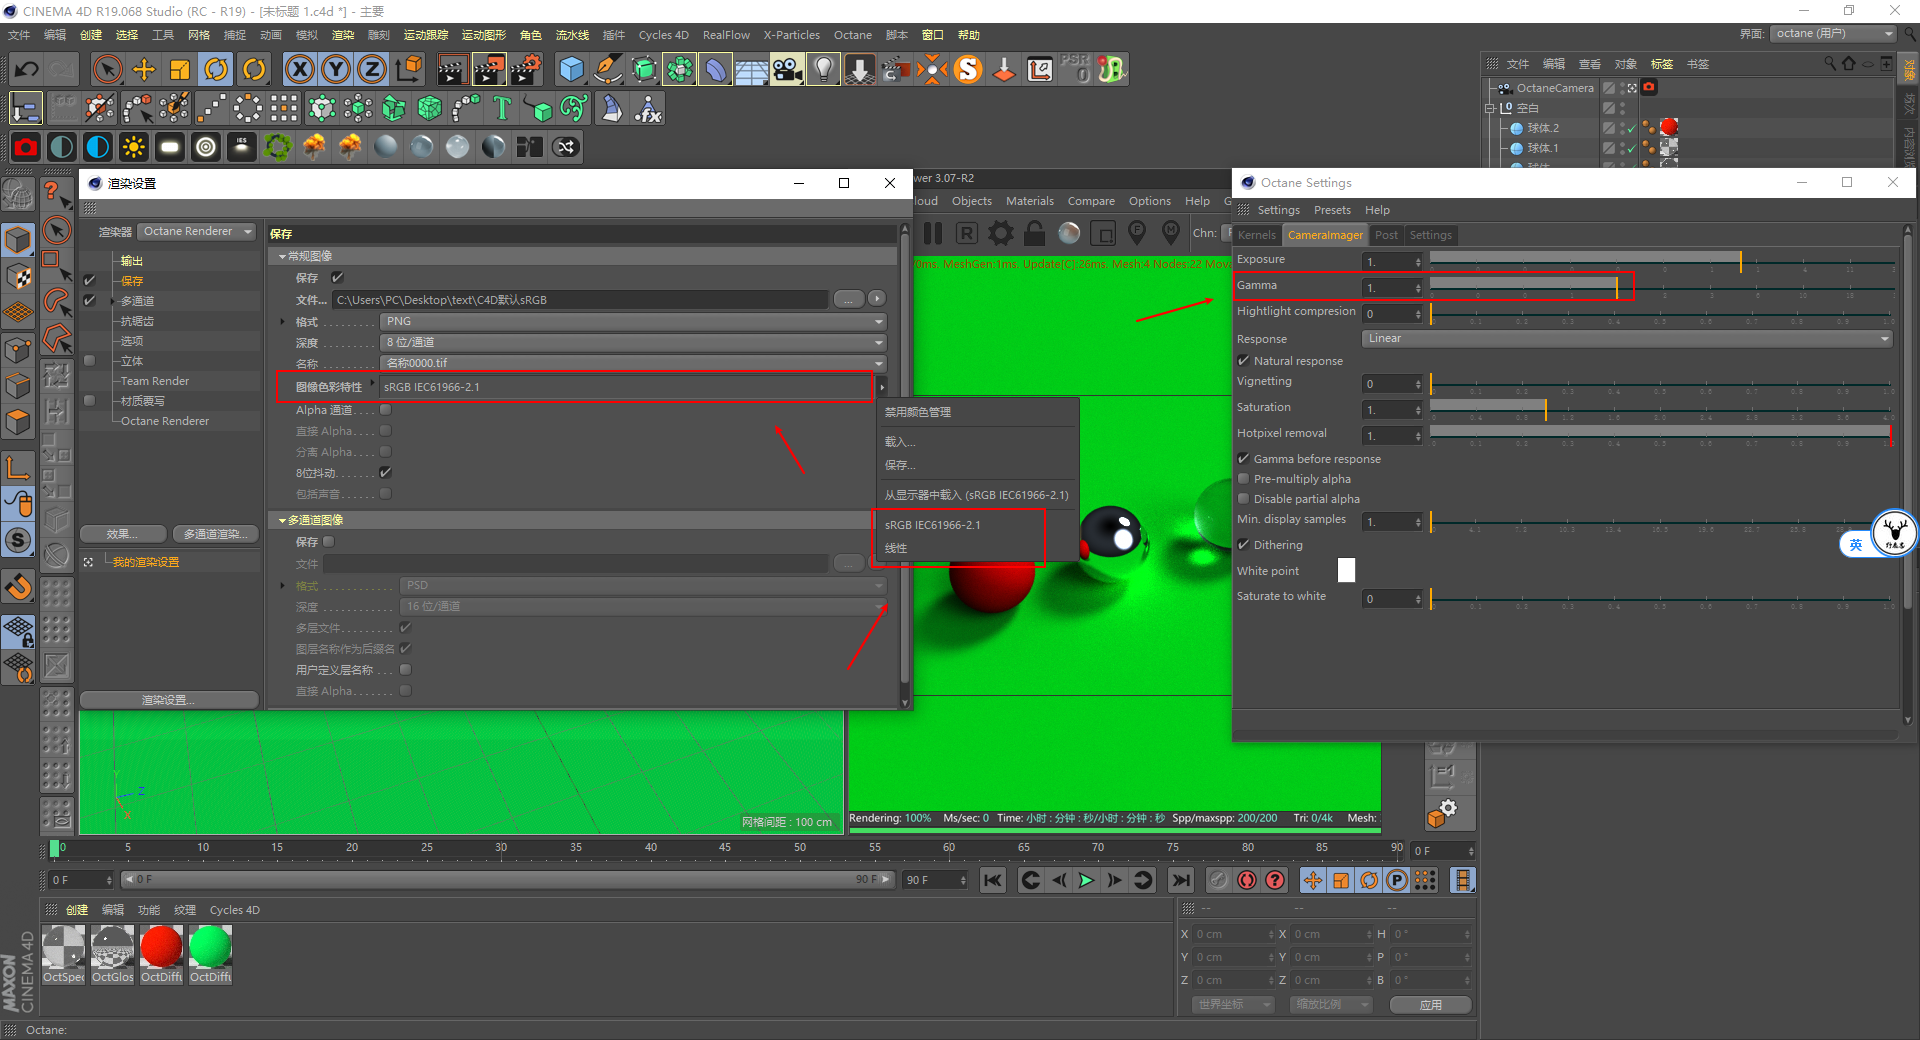1920x1040 pixels.
Task: Toggle the Z axis lock icon
Action: coord(372,69)
